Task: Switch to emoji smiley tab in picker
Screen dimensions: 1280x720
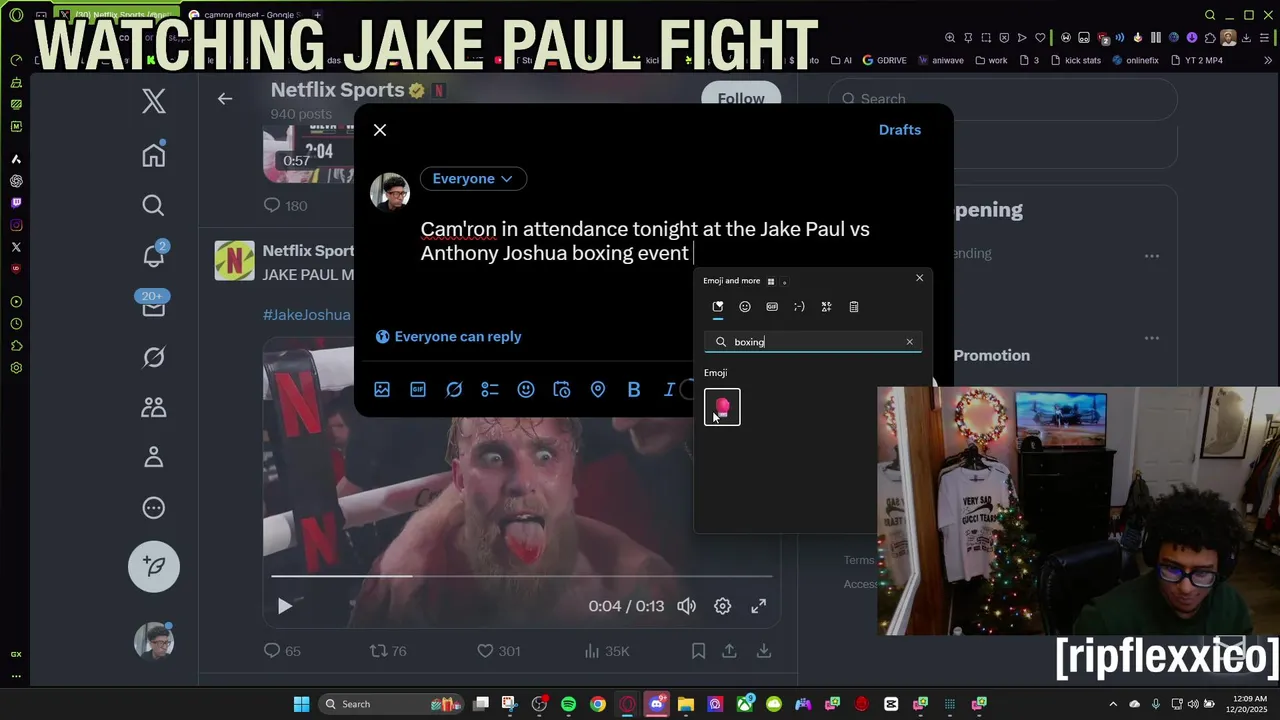Action: [x=745, y=307]
